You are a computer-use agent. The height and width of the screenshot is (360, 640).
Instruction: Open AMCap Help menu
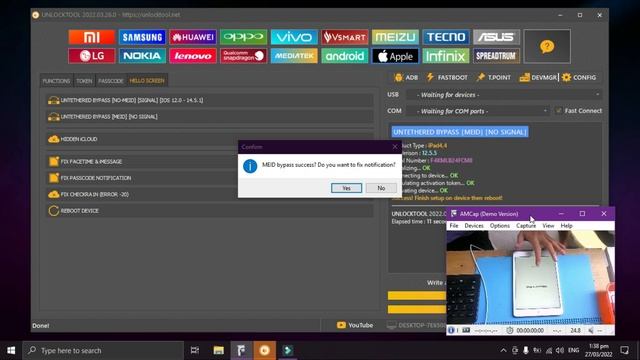tap(566, 226)
